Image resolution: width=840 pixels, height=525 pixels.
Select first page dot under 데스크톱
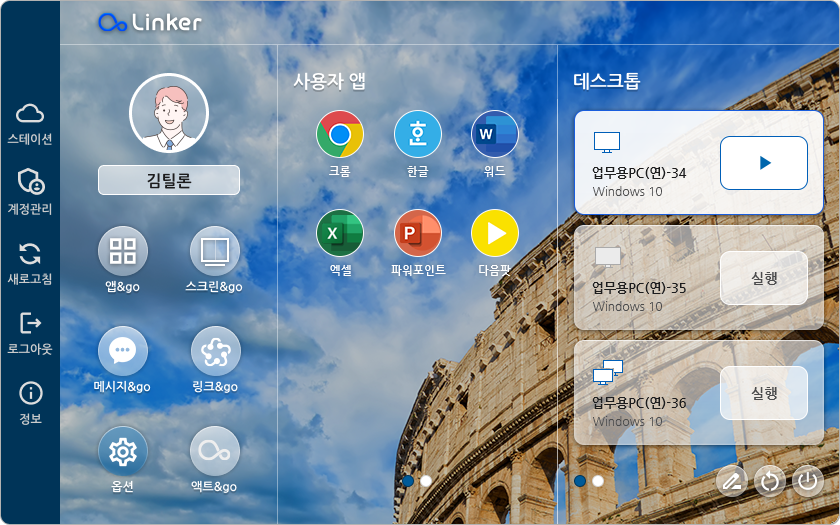[x=580, y=481]
